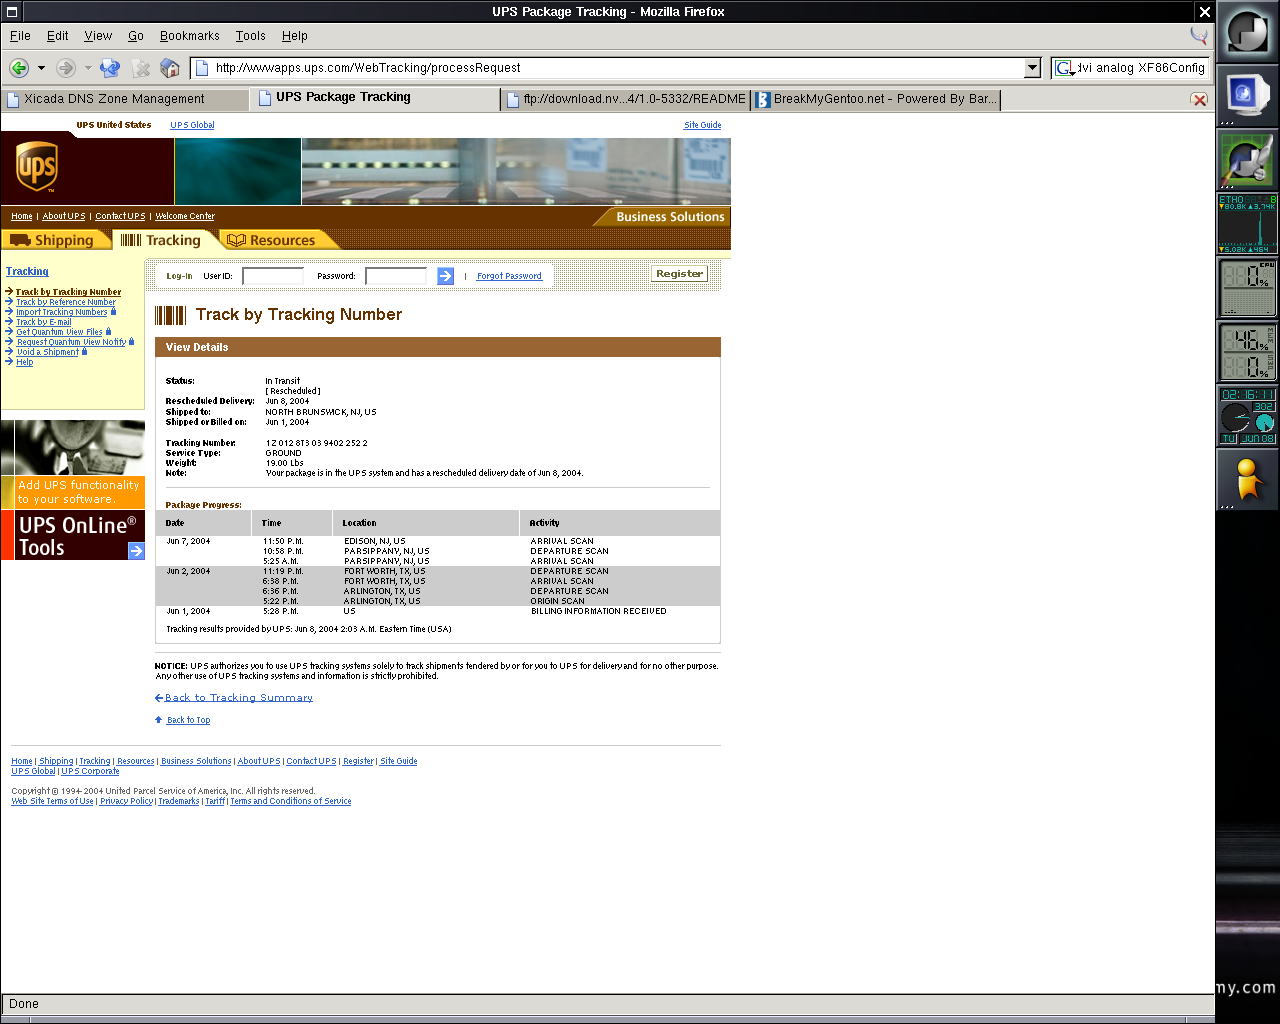Image resolution: width=1280 pixels, height=1024 pixels.
Task: Open the File menu
Action: (20, 36)
